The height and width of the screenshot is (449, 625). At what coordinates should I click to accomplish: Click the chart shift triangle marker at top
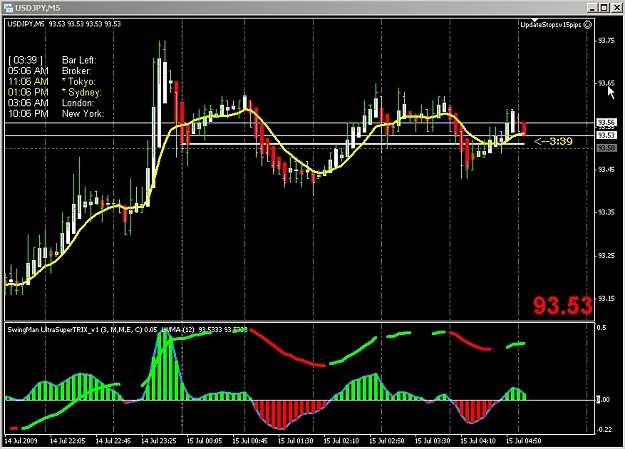[535, 20]
